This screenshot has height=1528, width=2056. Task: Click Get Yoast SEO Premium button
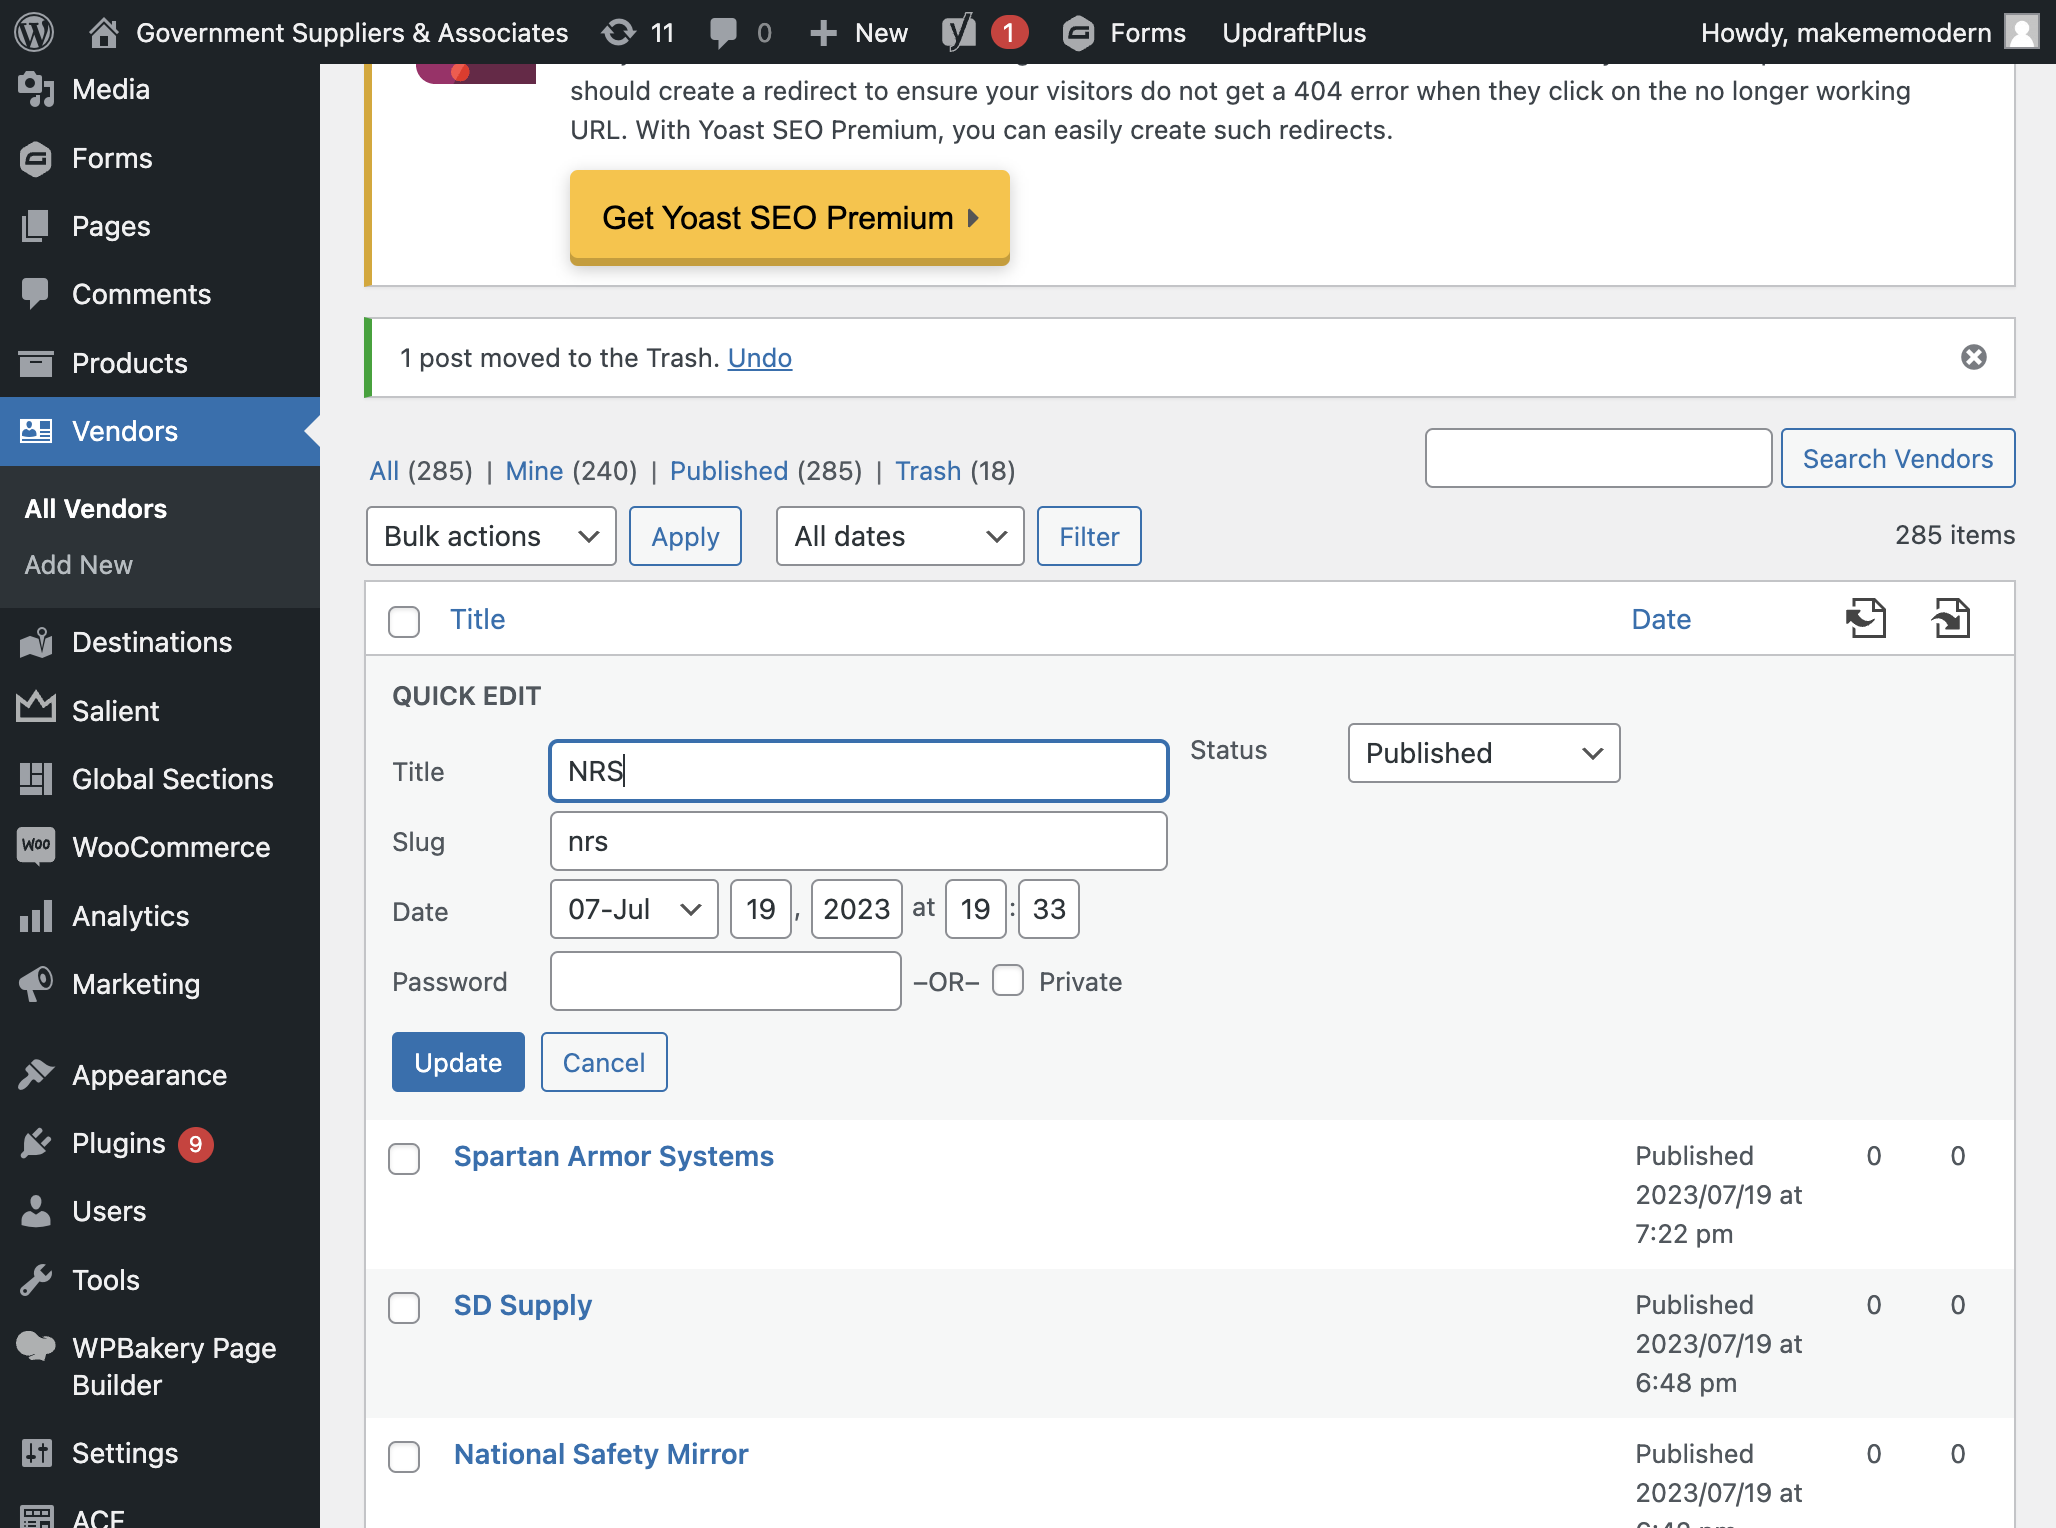pyautogui.click(x=790, y=217)
